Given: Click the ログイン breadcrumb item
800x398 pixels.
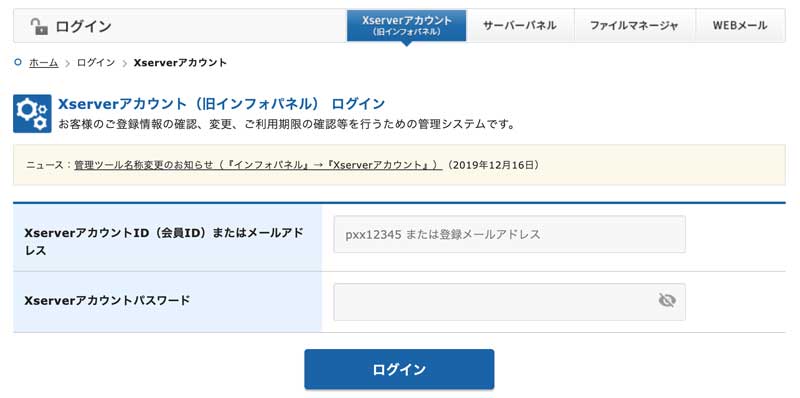Looking at the screenshot, I should pos(96,63).
